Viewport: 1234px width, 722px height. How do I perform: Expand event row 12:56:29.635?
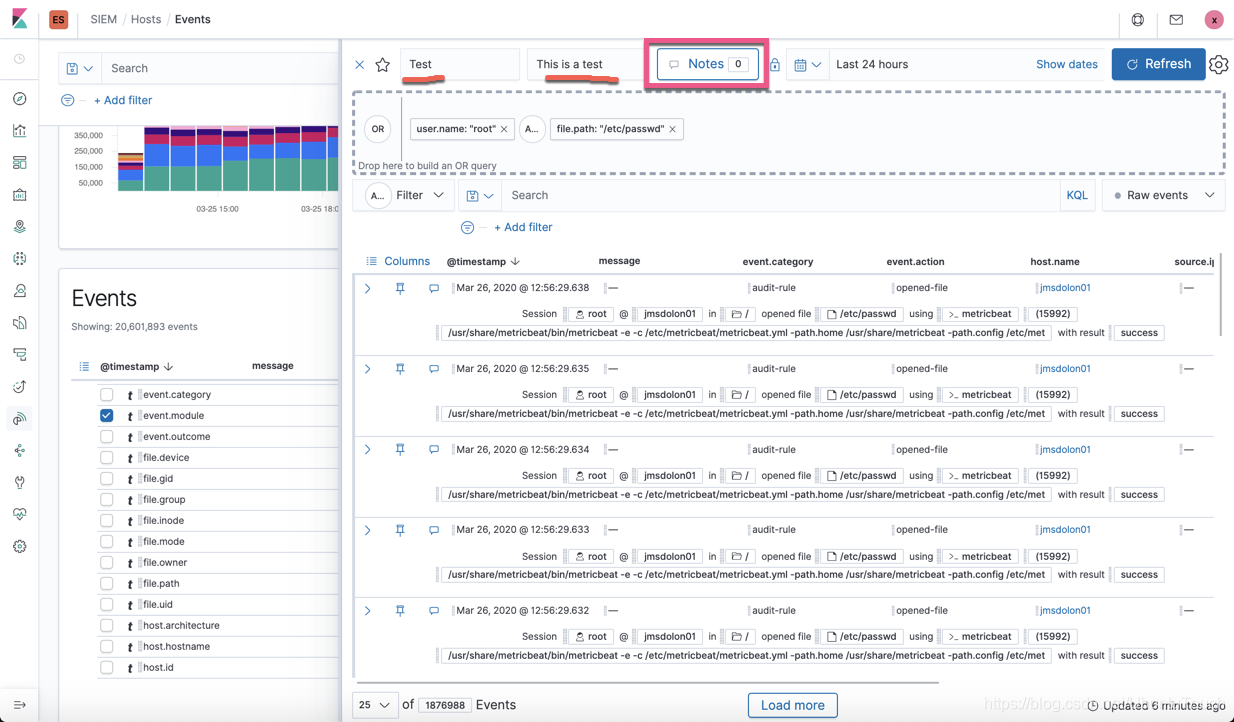[x=368, y=369]
